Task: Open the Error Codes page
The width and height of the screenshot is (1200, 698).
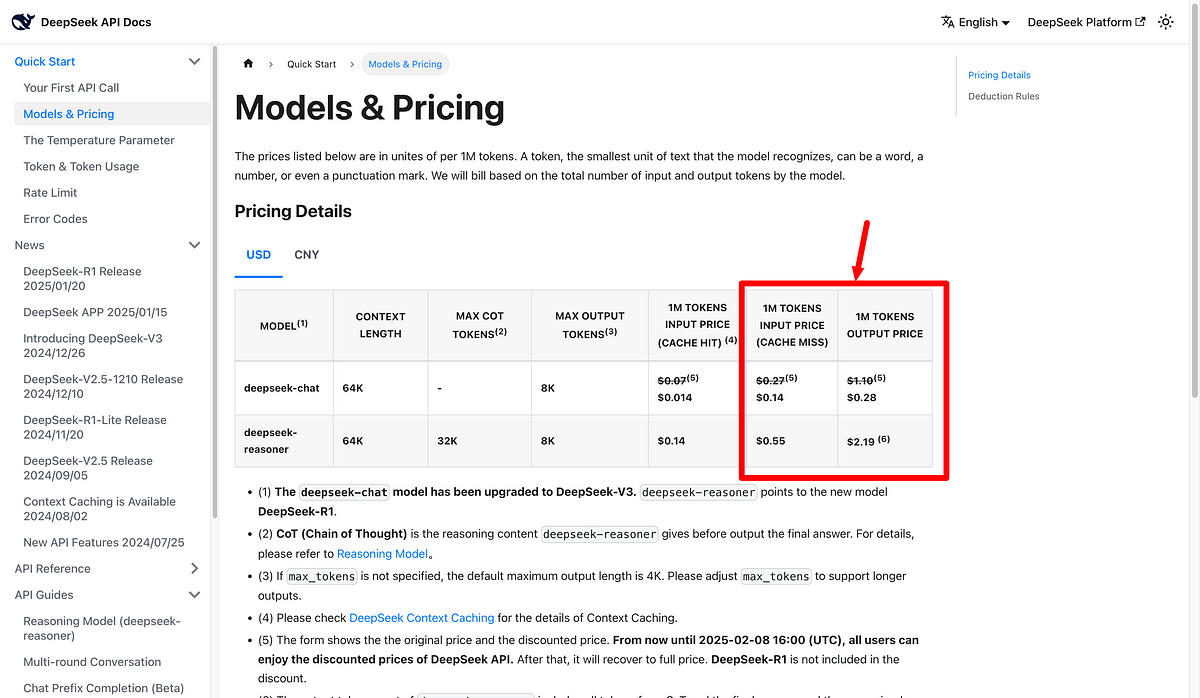Action: tap(55, 219)
